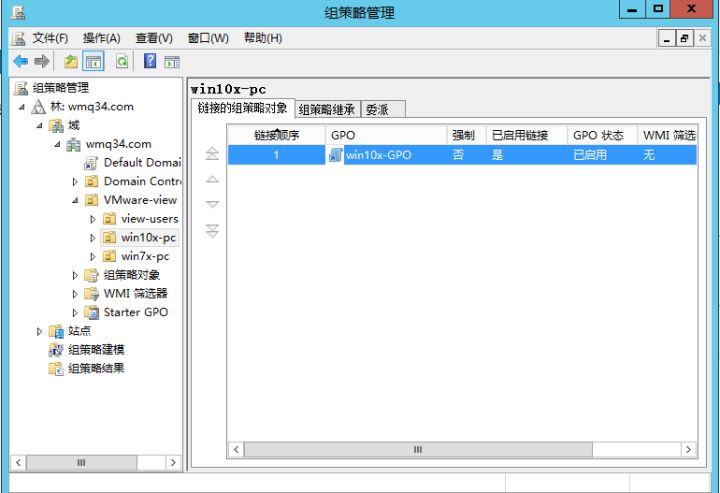Expand the WMI 筛选器 node
Image resolution: width=720 pixels, height=493 pixels.
[x=75, y=294]
